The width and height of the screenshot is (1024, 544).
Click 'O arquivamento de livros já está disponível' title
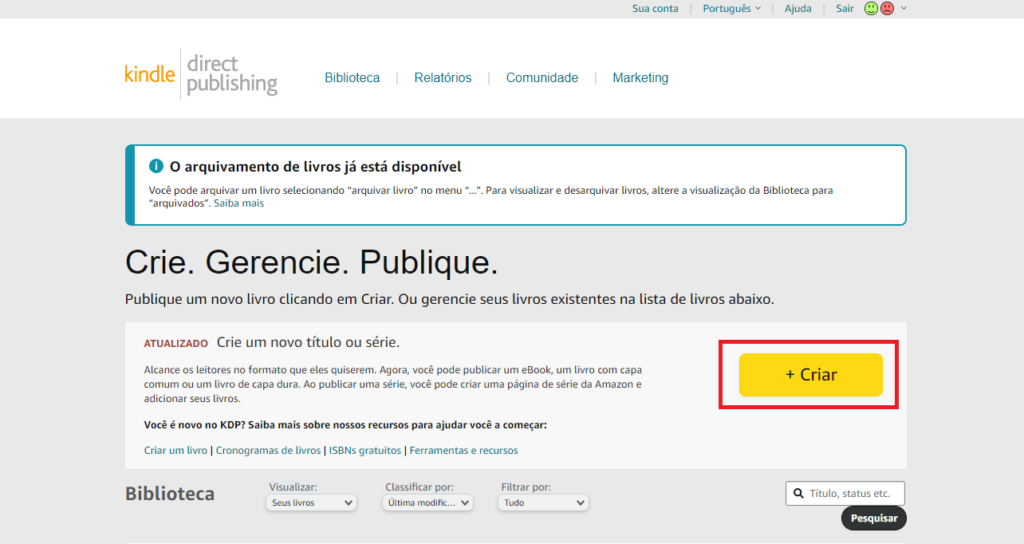315,167
